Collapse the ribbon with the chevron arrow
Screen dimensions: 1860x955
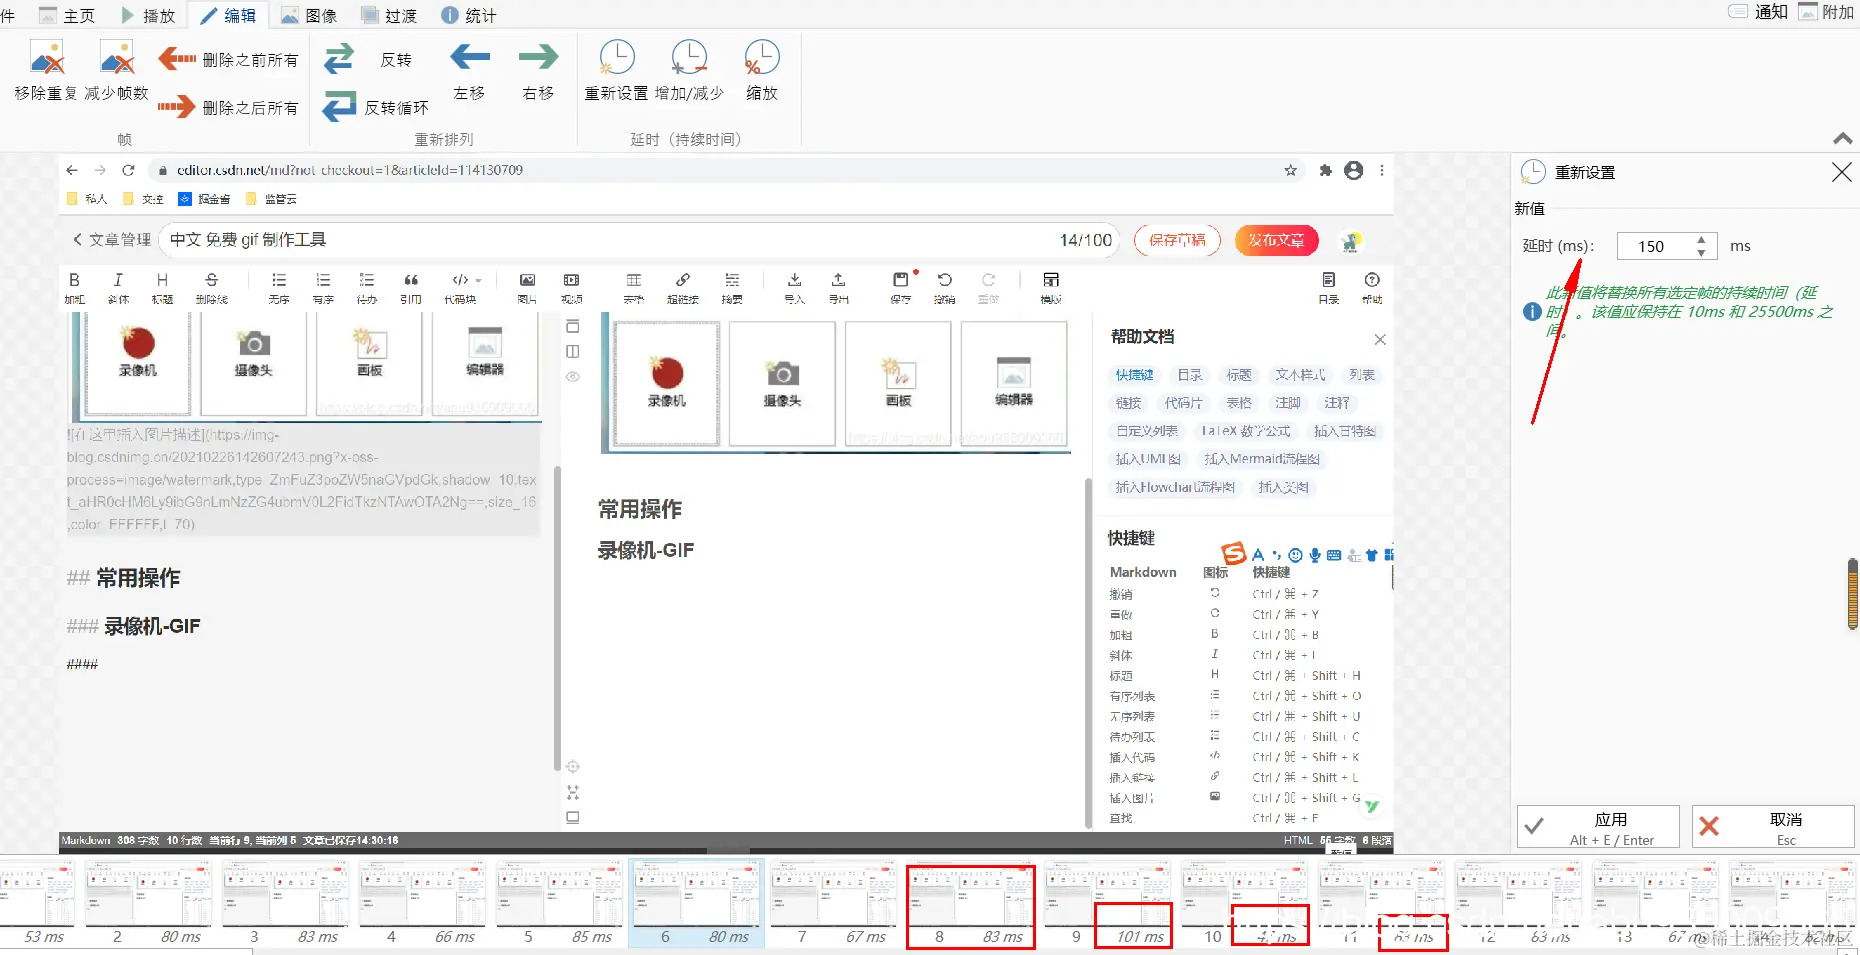click(x=1842, y=139)
